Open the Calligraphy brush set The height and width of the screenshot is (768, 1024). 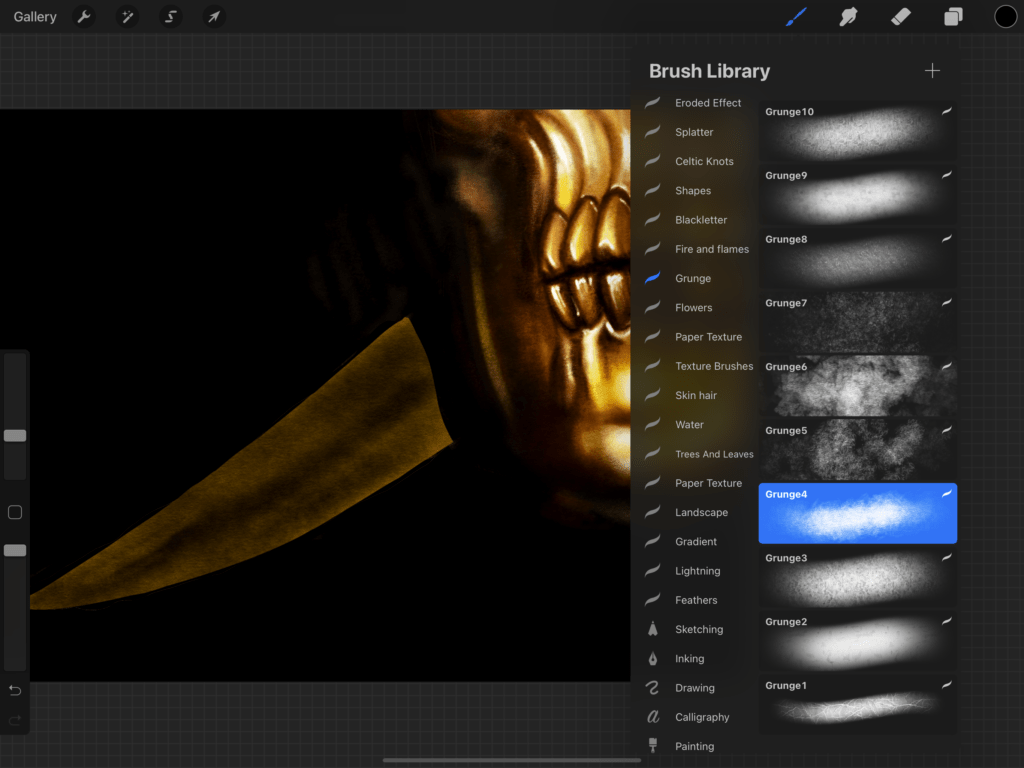pyautogui.click(x=701, y=717)
